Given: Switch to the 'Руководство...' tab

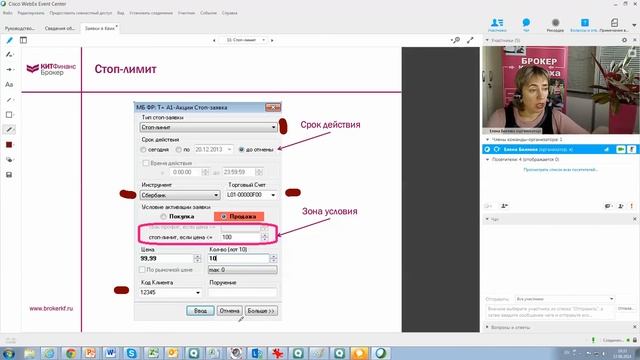Looking at the screenshot, I should click(20, 28).
